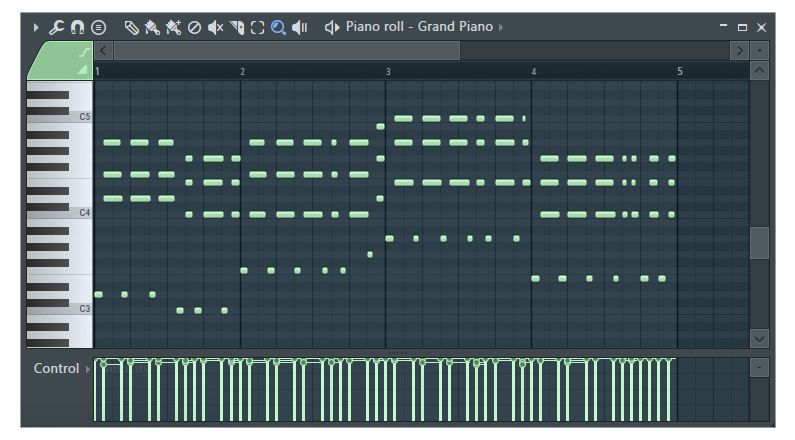Select the Slice tool
The width and height of the screenshot is (795, 440).
click(237, 27)
